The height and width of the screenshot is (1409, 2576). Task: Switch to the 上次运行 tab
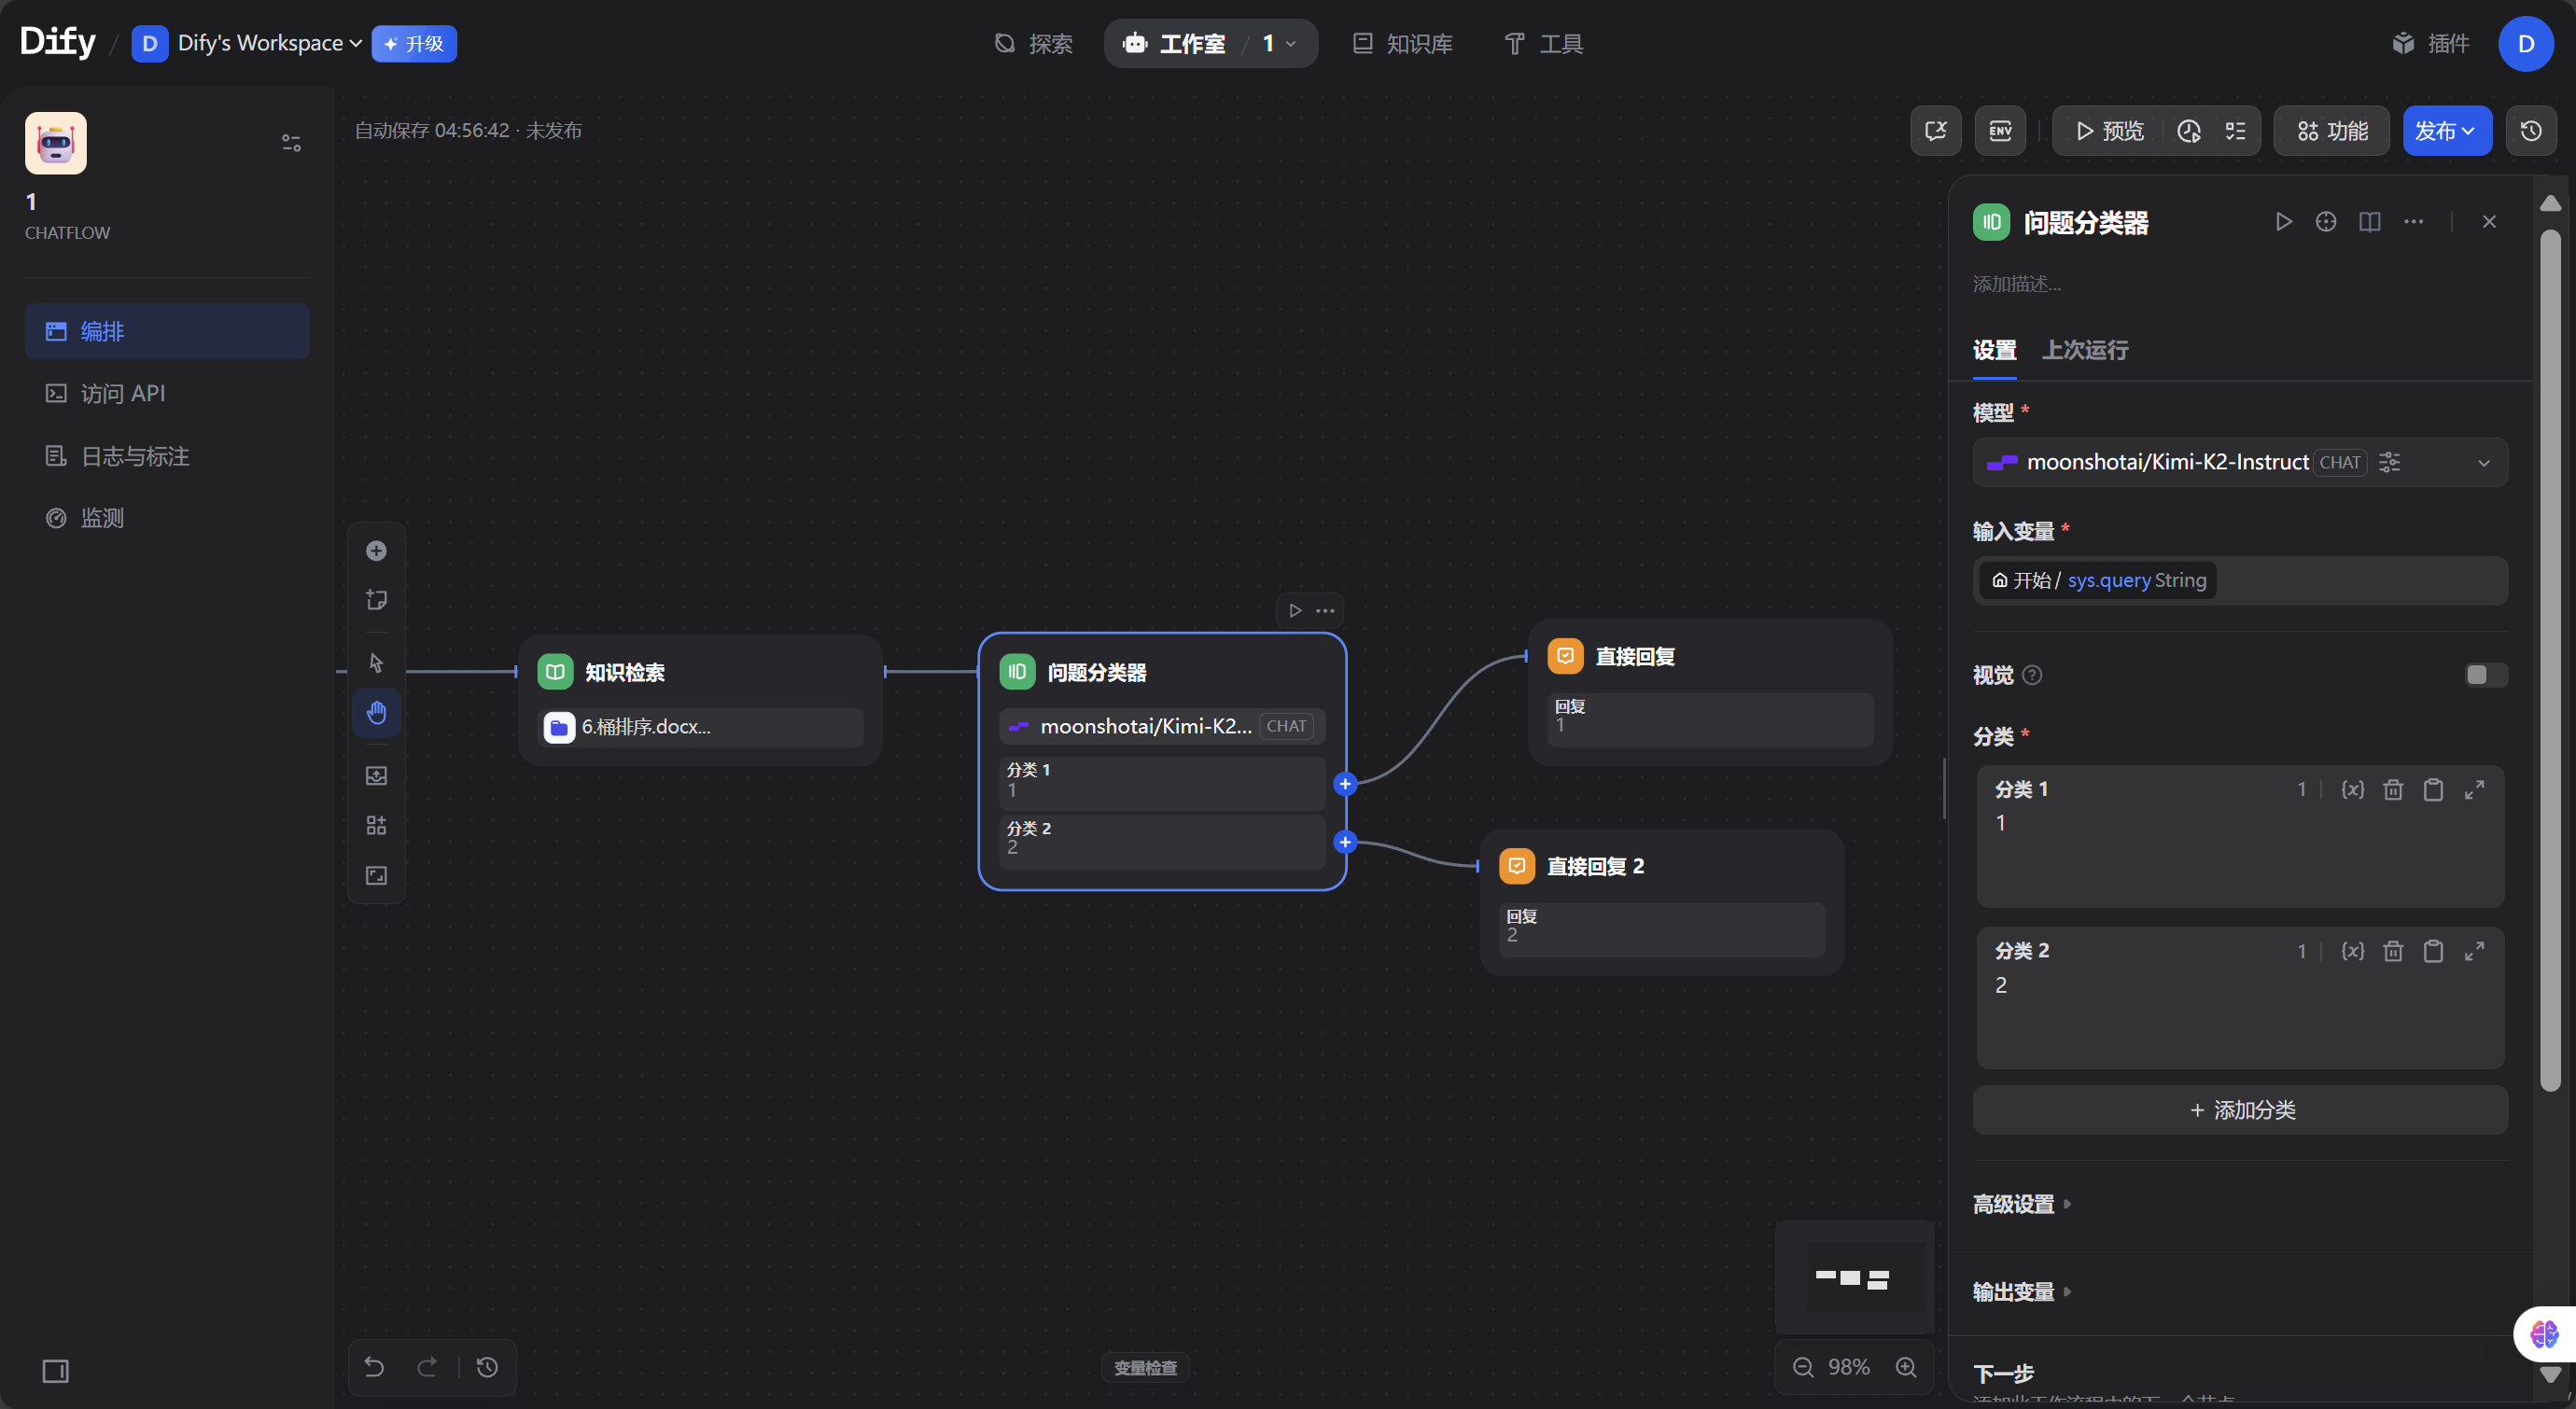pos(2084,350)
